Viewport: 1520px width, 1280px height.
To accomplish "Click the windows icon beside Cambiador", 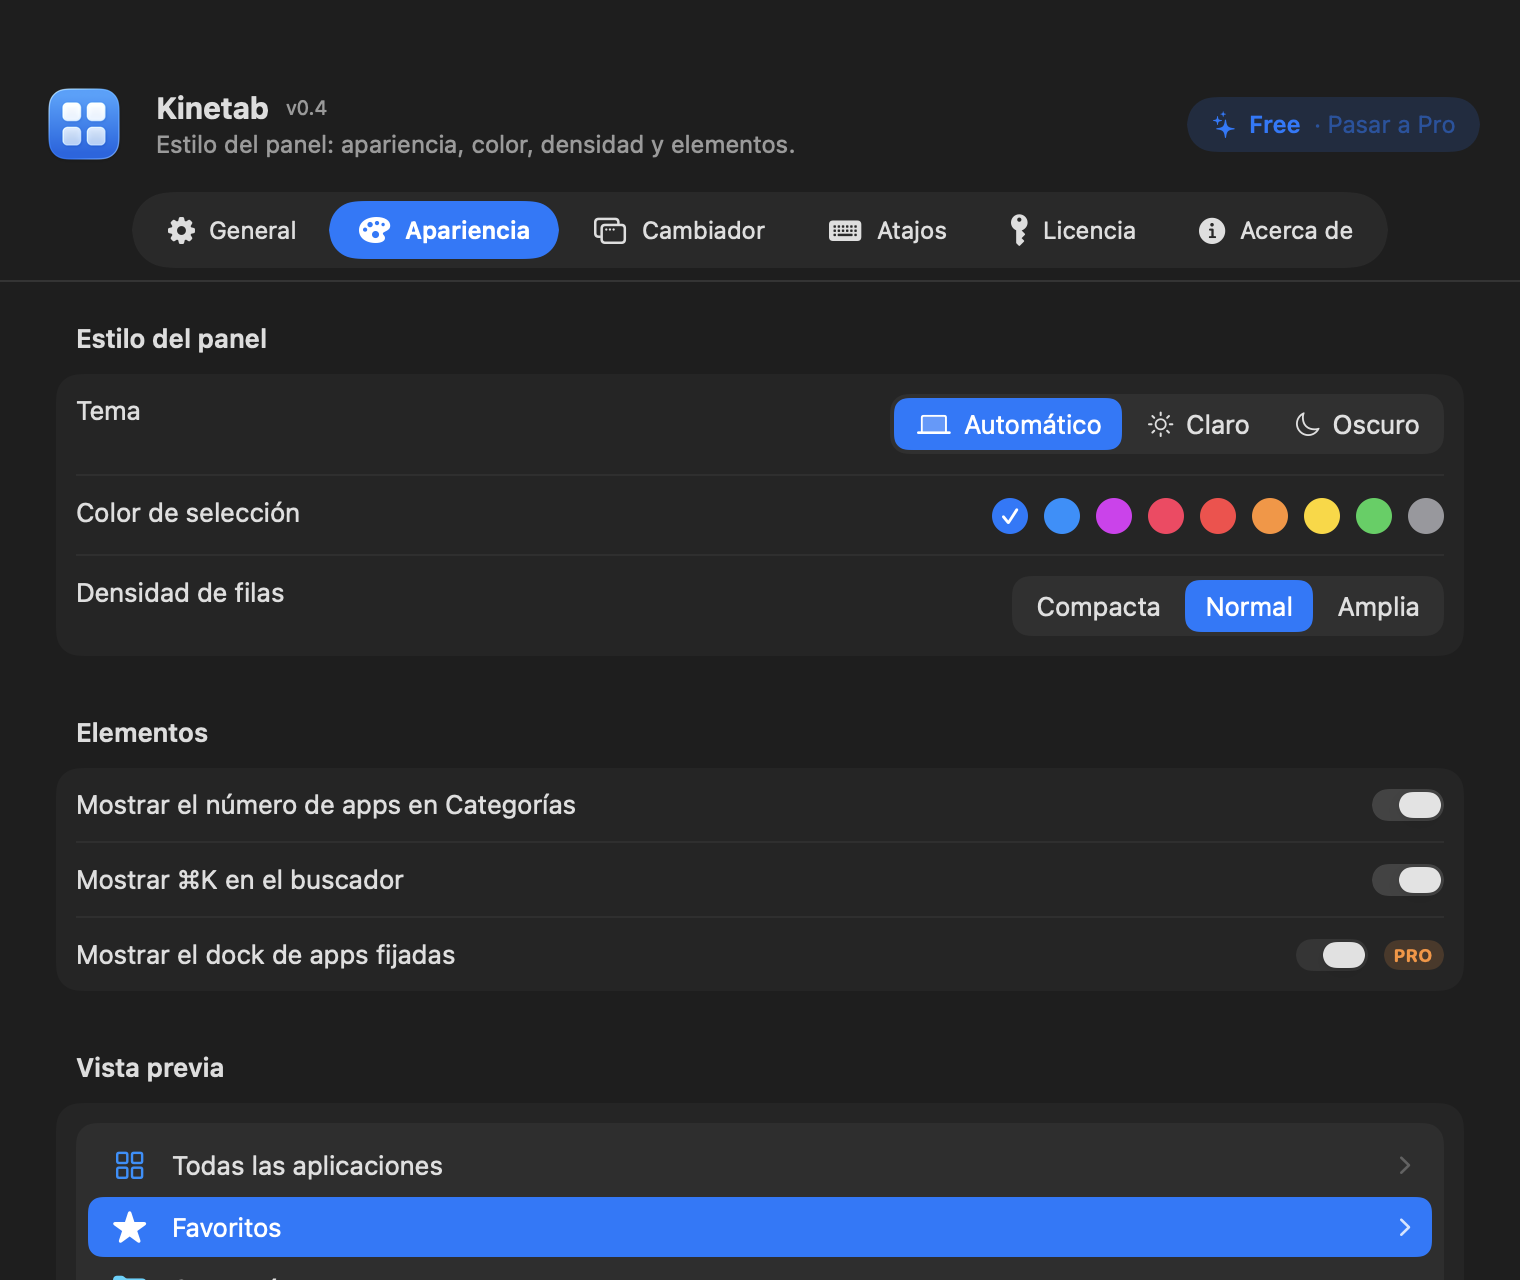I will pyautogui.click(x=610, y=231).
